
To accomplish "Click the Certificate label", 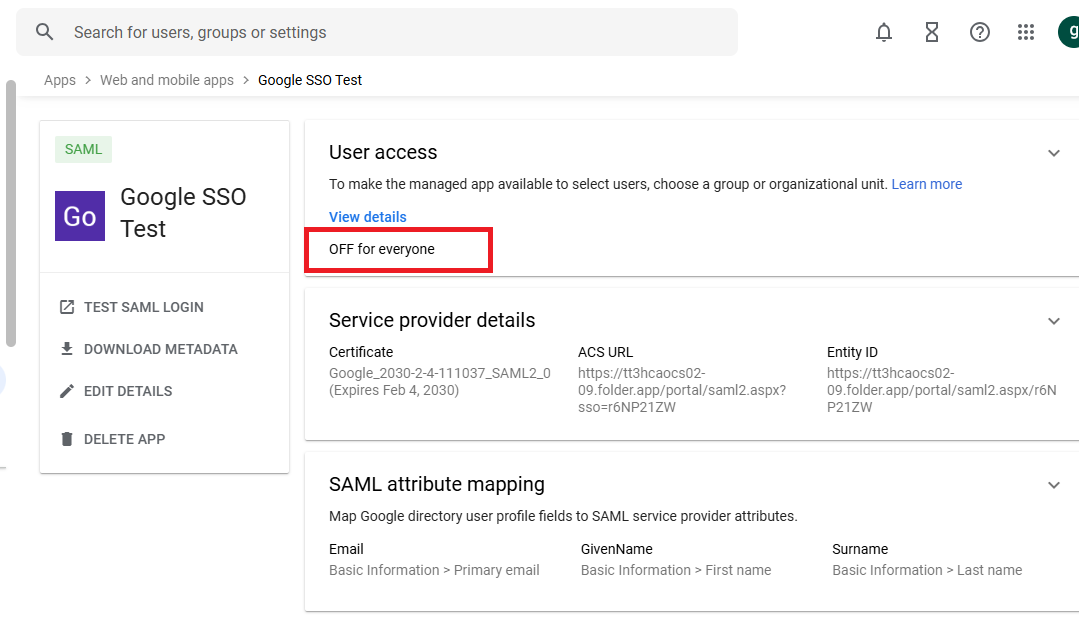I will (x=361, y=352).
